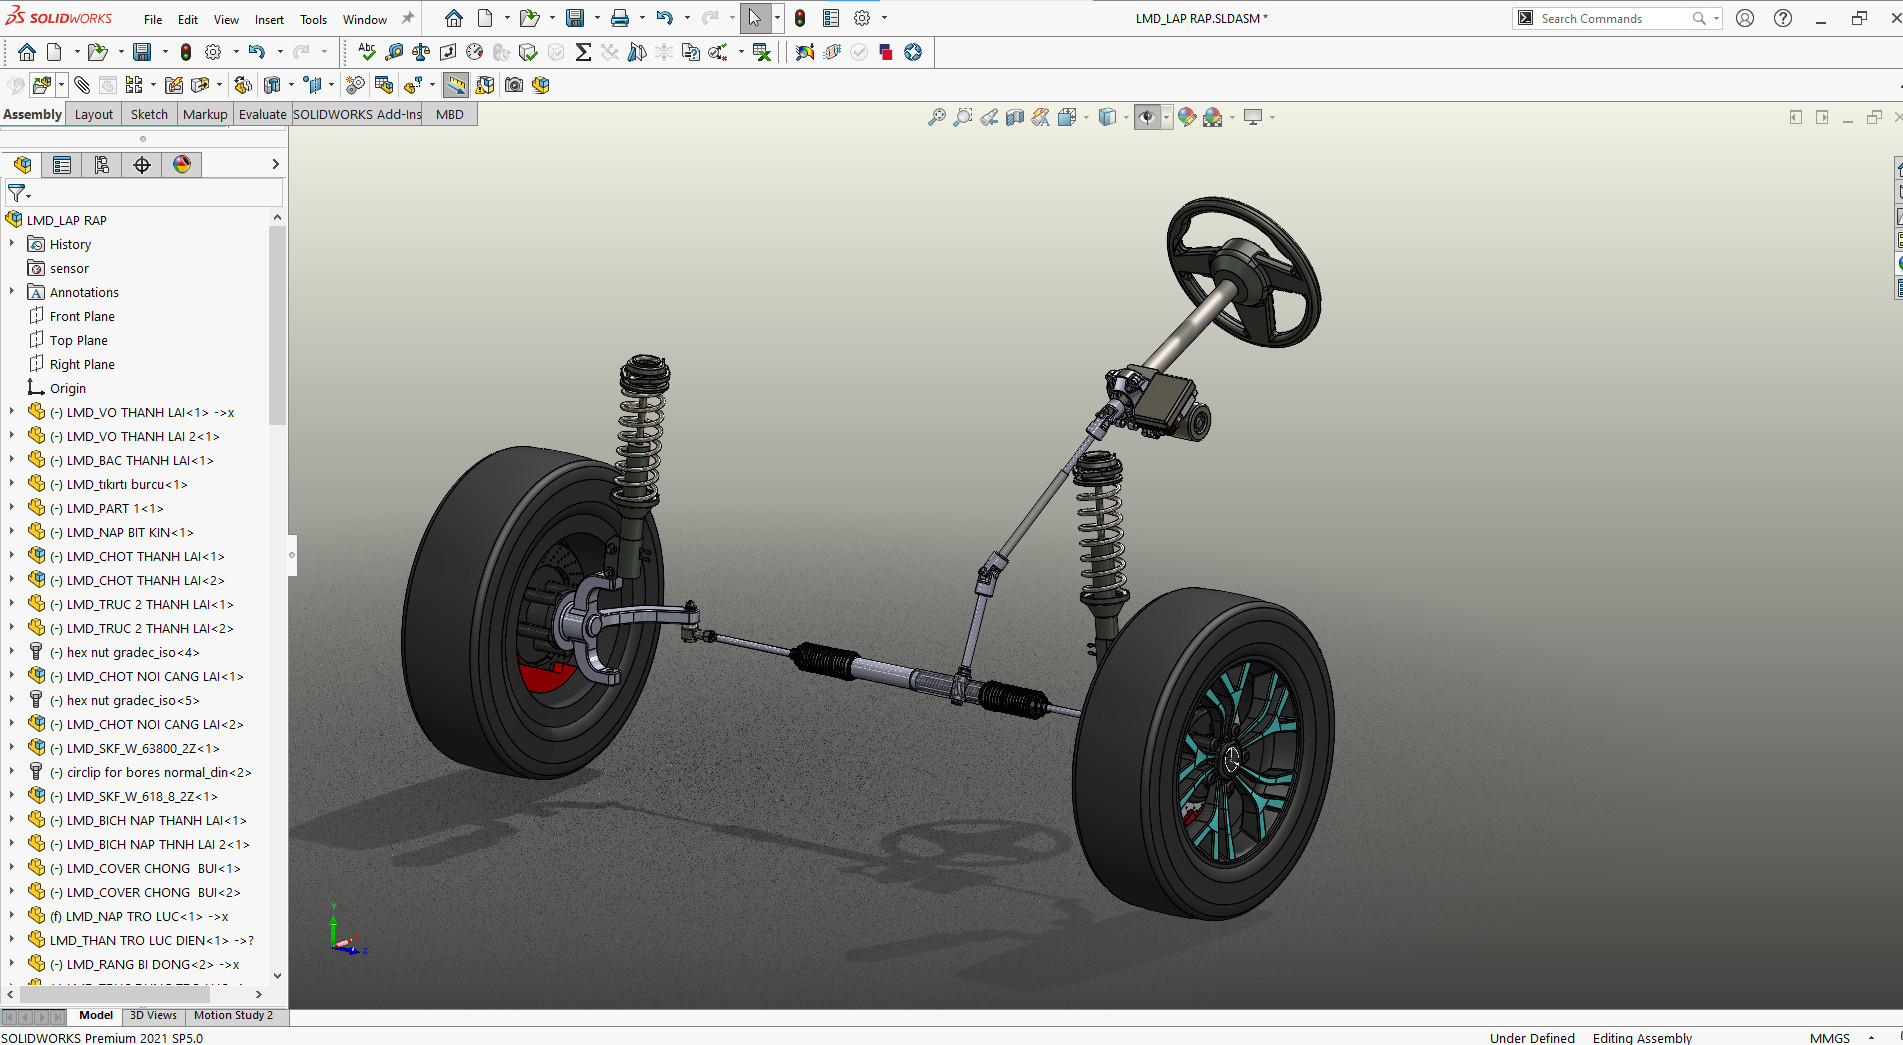1903x1045 pixels.
Task: Select Front Plane in the tree
Action: 82,316
